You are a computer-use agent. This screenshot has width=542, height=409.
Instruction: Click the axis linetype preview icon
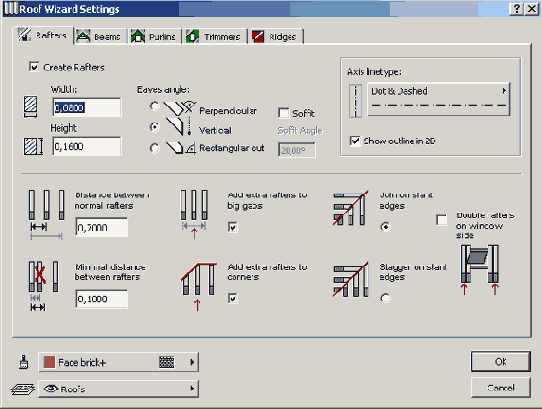click(355, 101)
